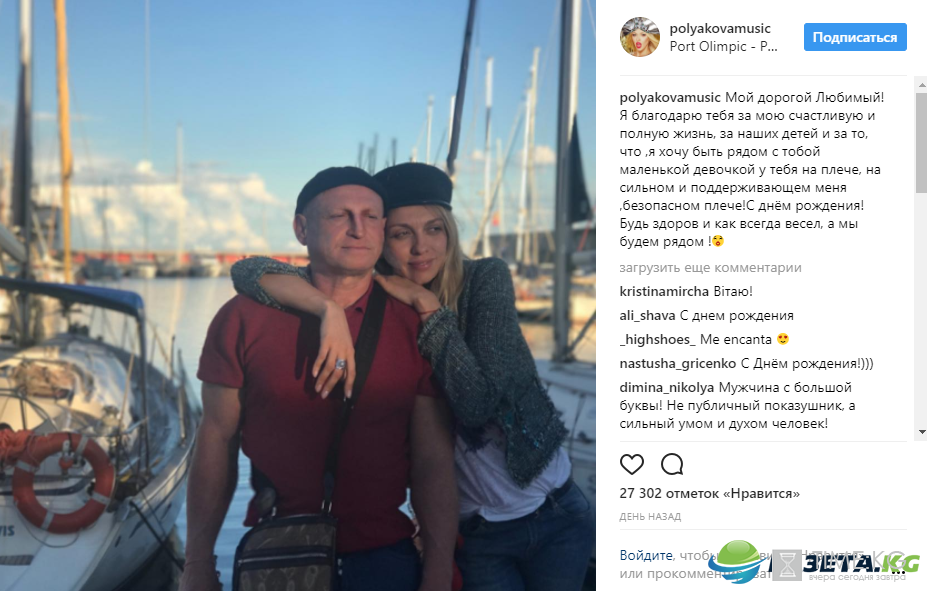Open the _highshoes_ commenter profile
Image resolution: width=927 pixels, height=591 pixels.
657,340
